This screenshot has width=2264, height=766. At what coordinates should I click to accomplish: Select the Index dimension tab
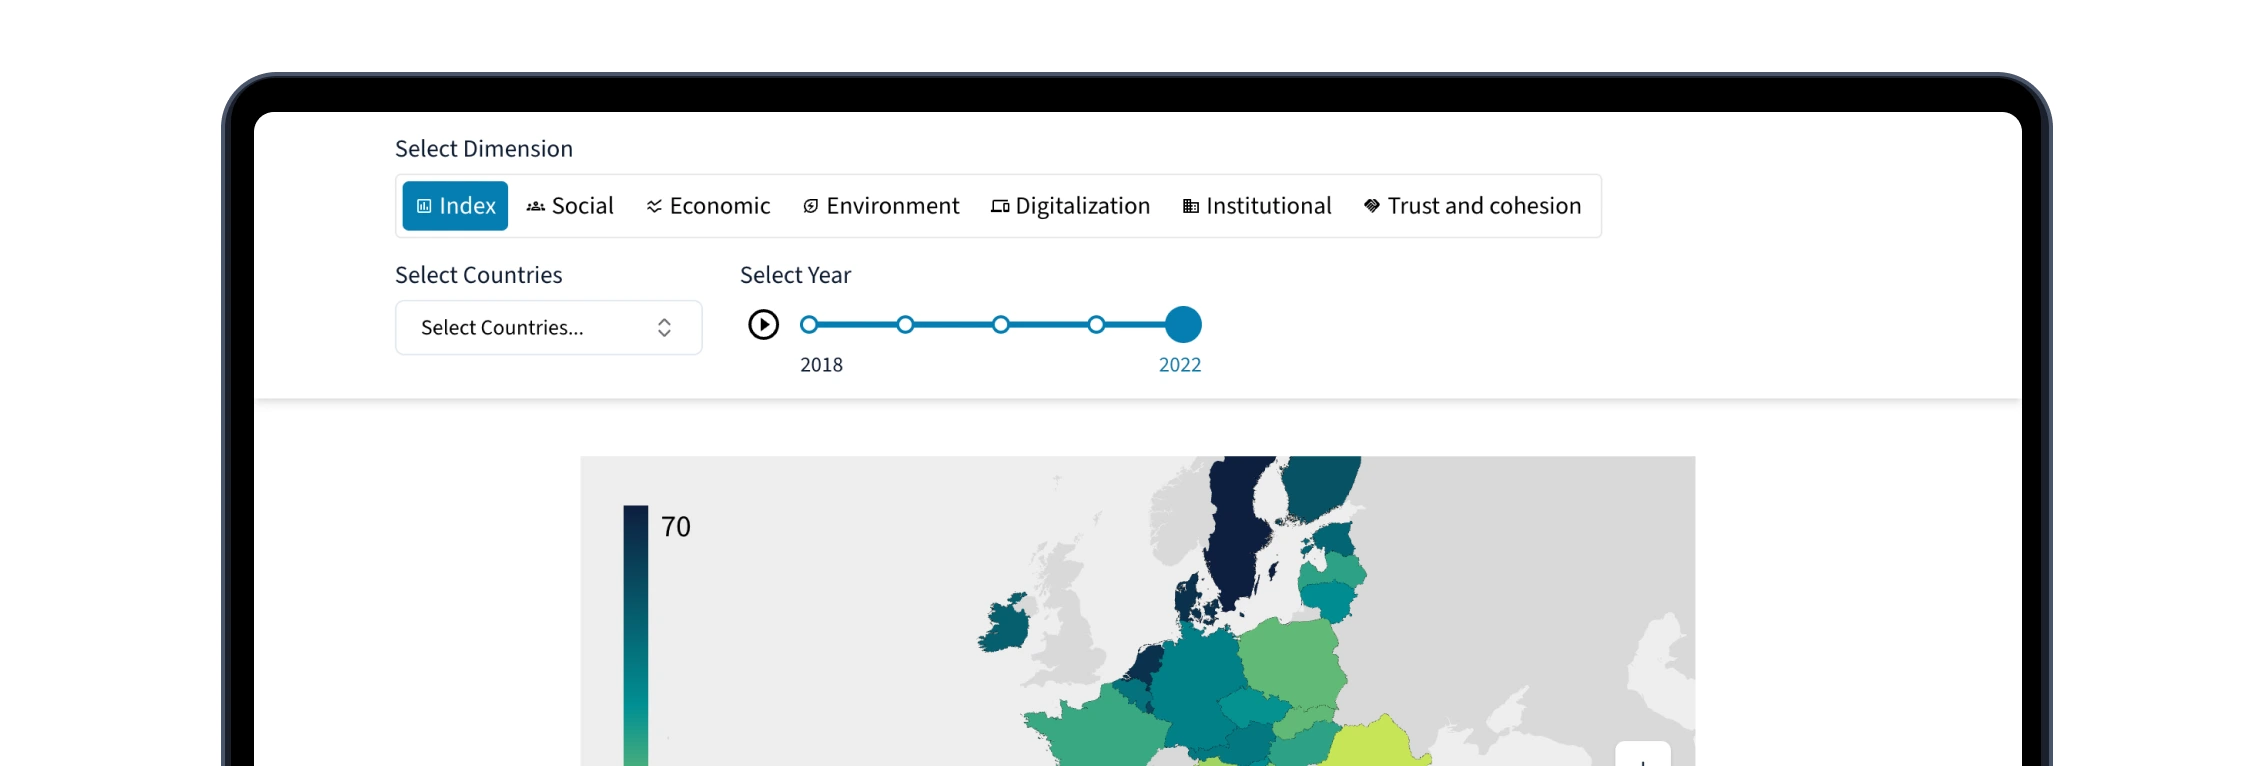click(x=455, y=206)
